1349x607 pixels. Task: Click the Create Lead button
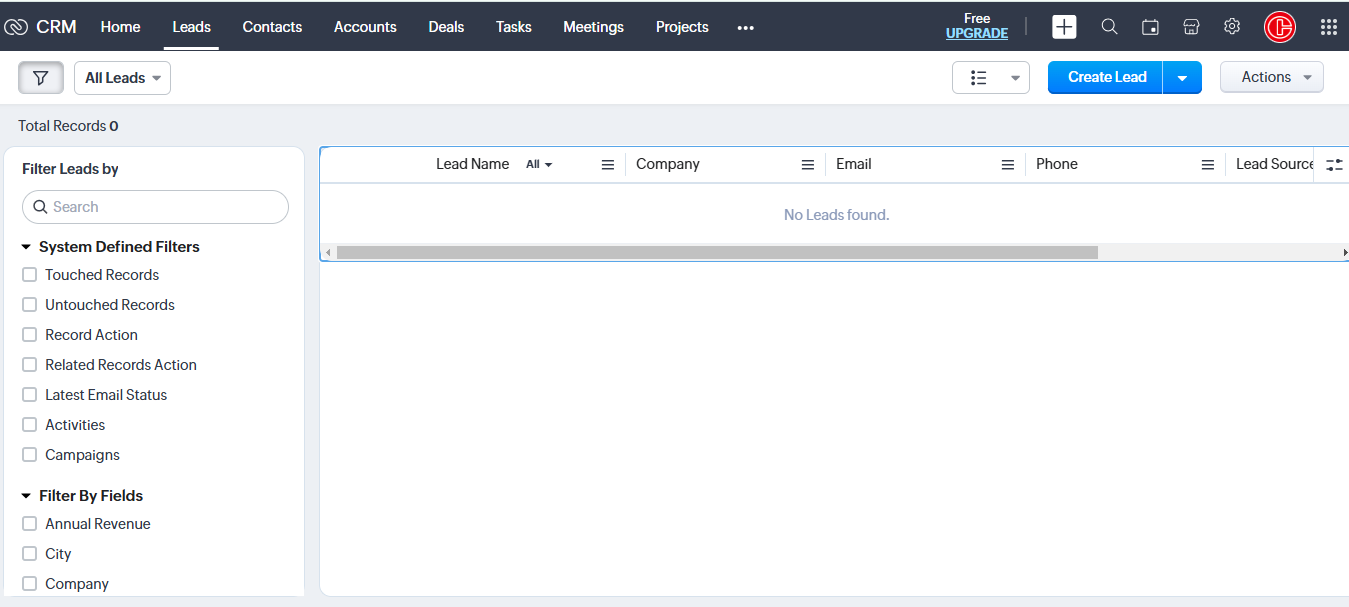pyautogui.click(x=1106, y=78)
